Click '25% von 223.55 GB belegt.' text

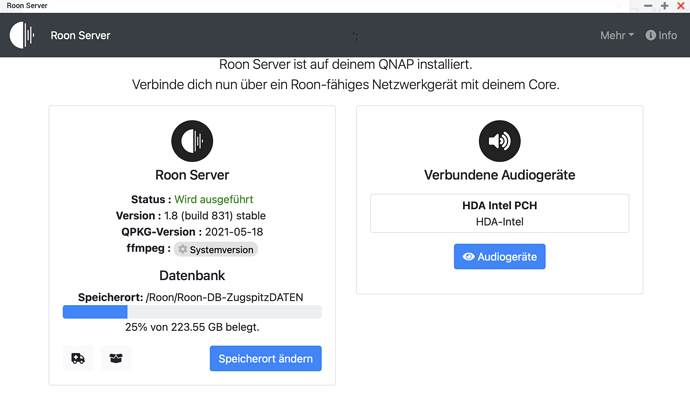click(x=192, y=327)
